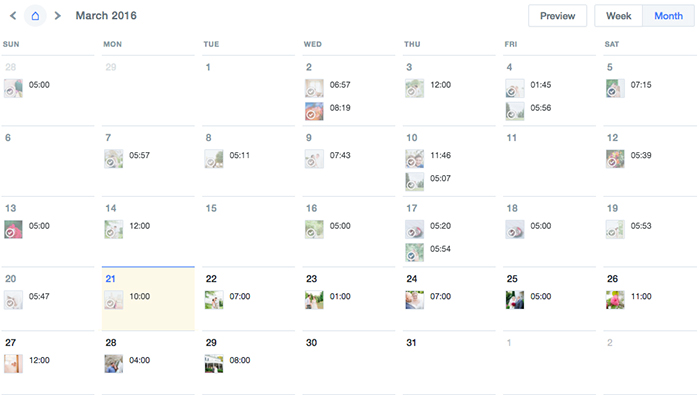Open March 4 post at 01:45
700x395 pixels.
point(528,88)
